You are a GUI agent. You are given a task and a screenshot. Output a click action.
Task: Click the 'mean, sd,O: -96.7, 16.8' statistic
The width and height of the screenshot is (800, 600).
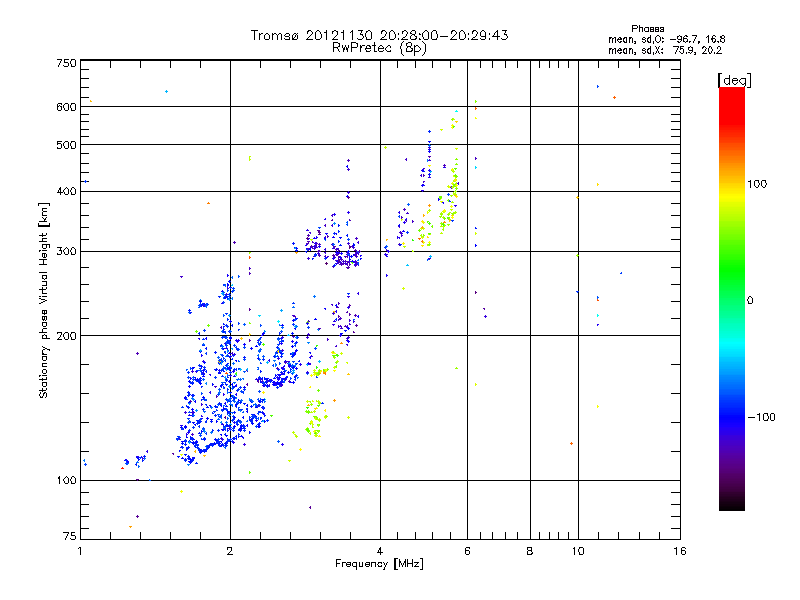click(x=666, y=40)
